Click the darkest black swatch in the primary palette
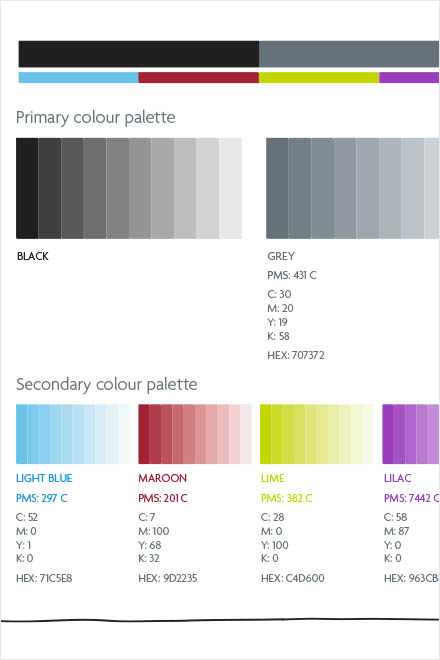The width and height of the screenshot is (440, 660). pyautogui.click(x=27, y=188)
